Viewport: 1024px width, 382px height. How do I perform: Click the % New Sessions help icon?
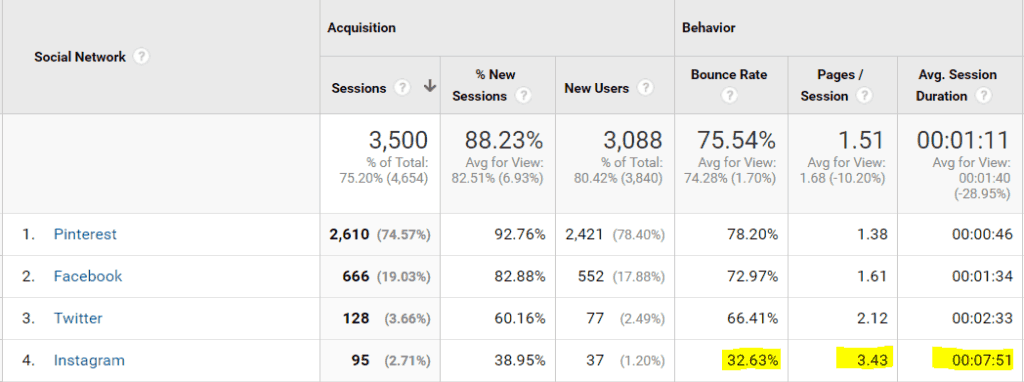[522, 96]
